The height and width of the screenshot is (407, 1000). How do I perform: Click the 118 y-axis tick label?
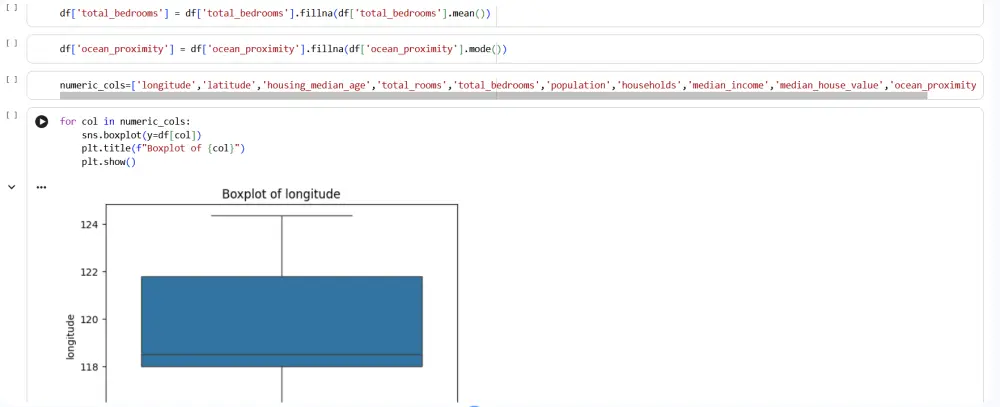[89, 367]
